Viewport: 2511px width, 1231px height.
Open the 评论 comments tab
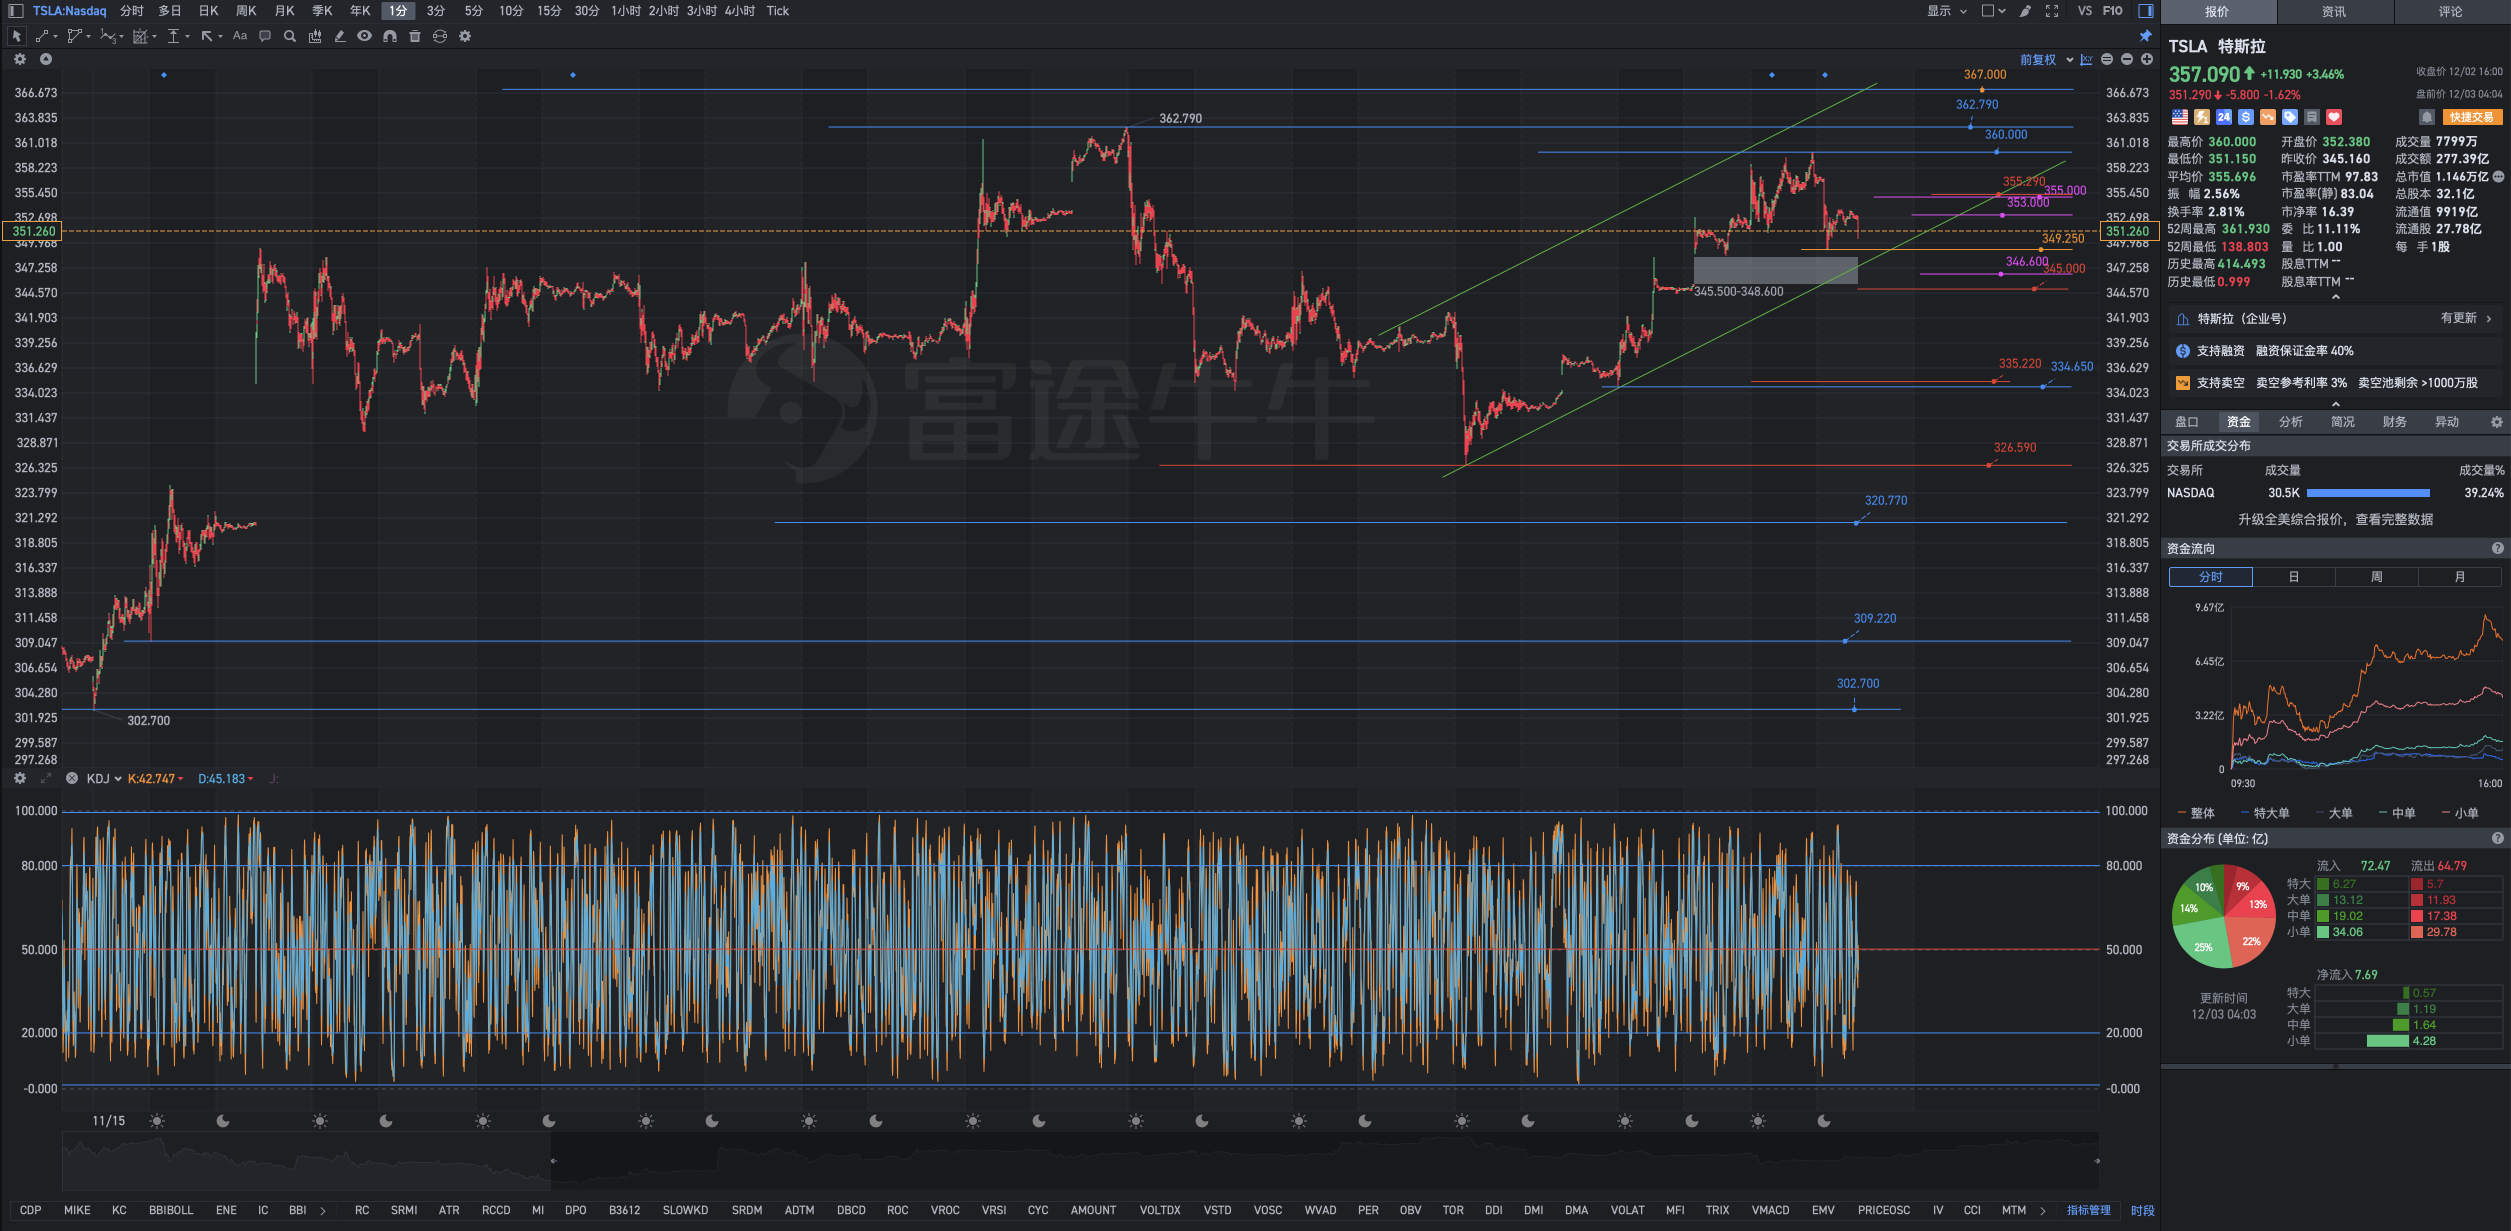pyautogui.click(x=2451, y=12)
